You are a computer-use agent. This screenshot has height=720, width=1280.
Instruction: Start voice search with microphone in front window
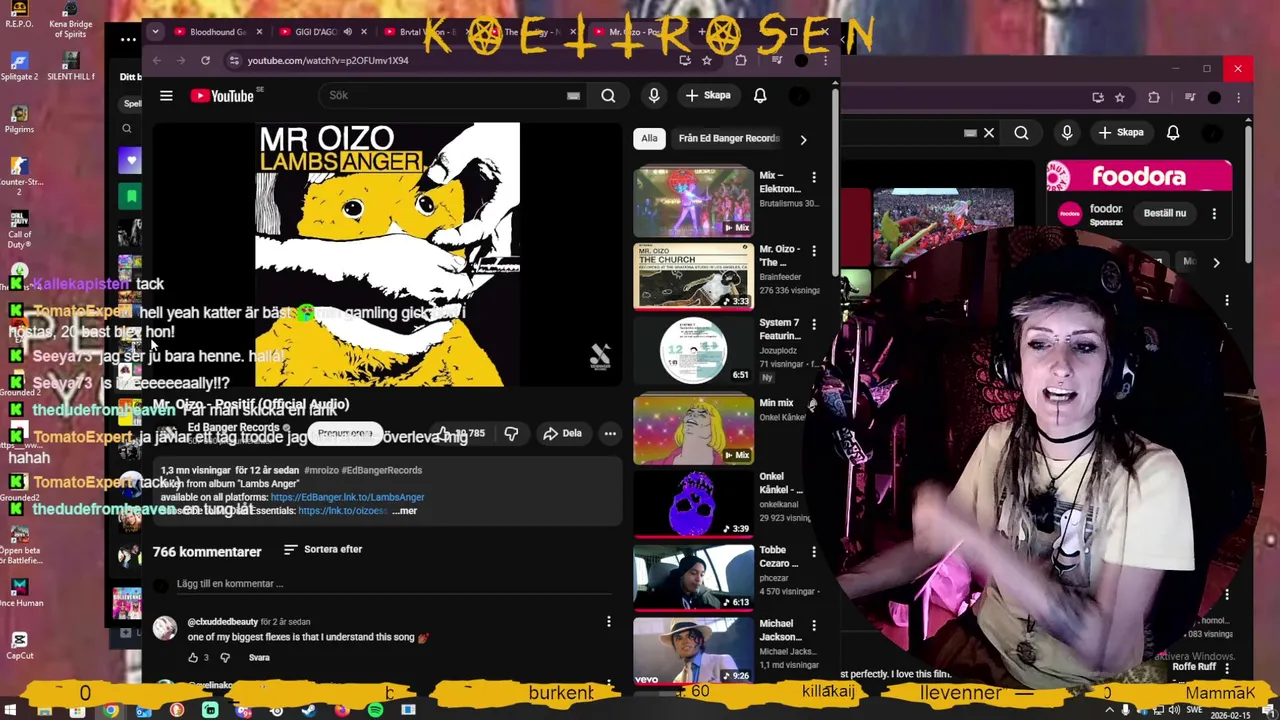point(654,95)
